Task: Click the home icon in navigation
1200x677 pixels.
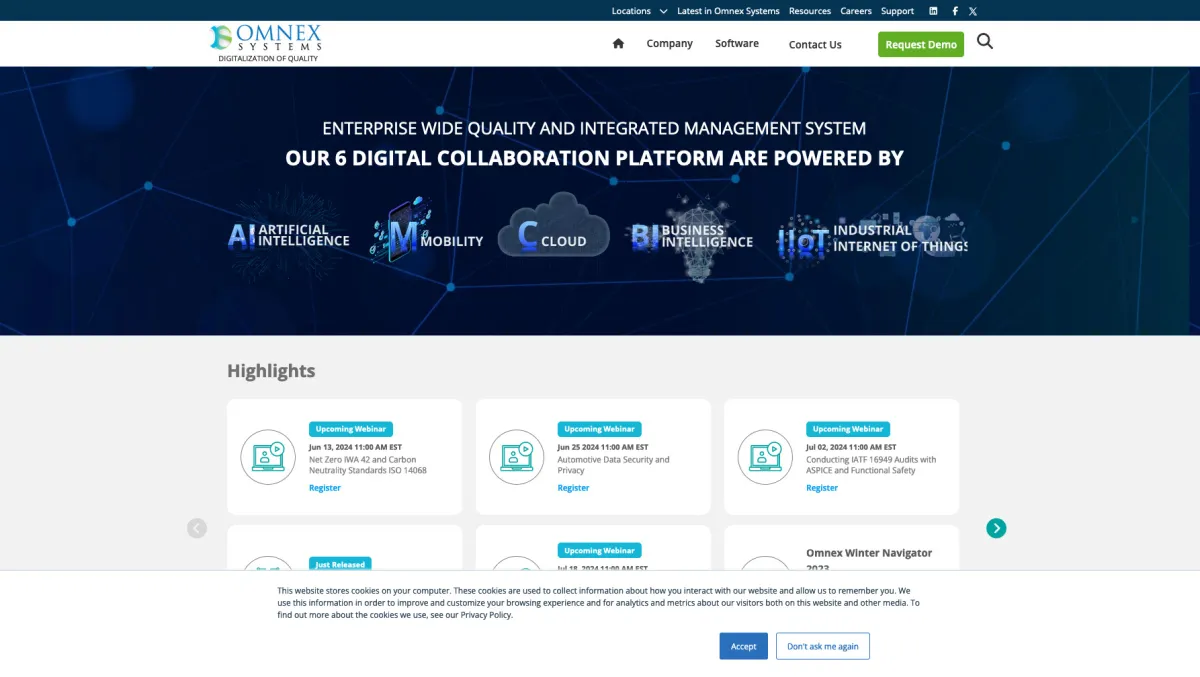Action: coord(618,43)
